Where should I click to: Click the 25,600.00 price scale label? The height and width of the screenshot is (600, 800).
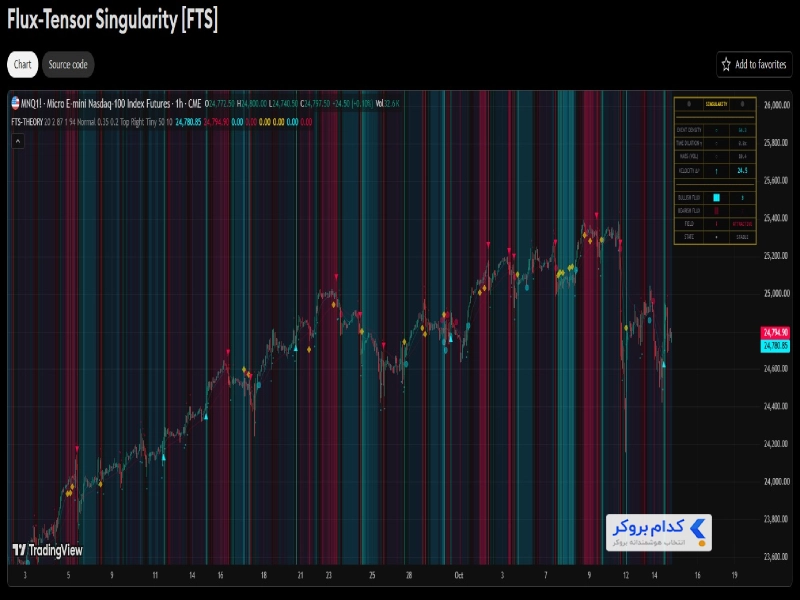(x=777, y=181)
